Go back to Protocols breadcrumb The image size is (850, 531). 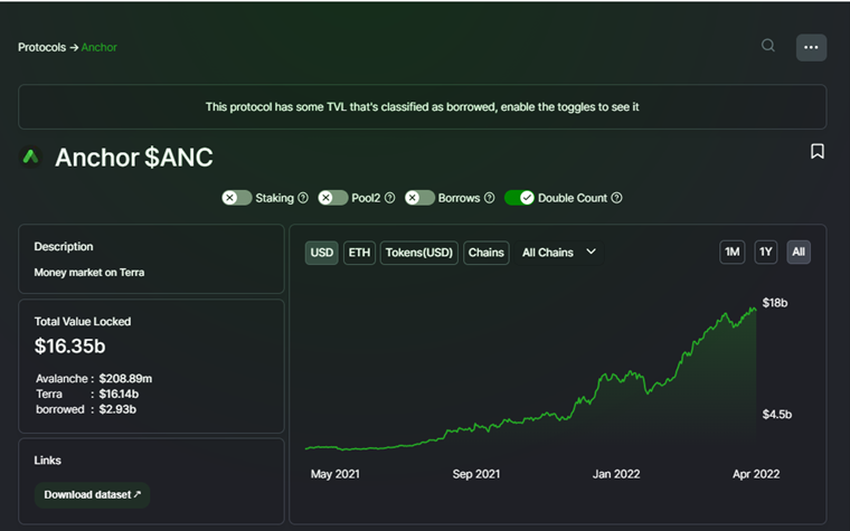pos(42,47)
